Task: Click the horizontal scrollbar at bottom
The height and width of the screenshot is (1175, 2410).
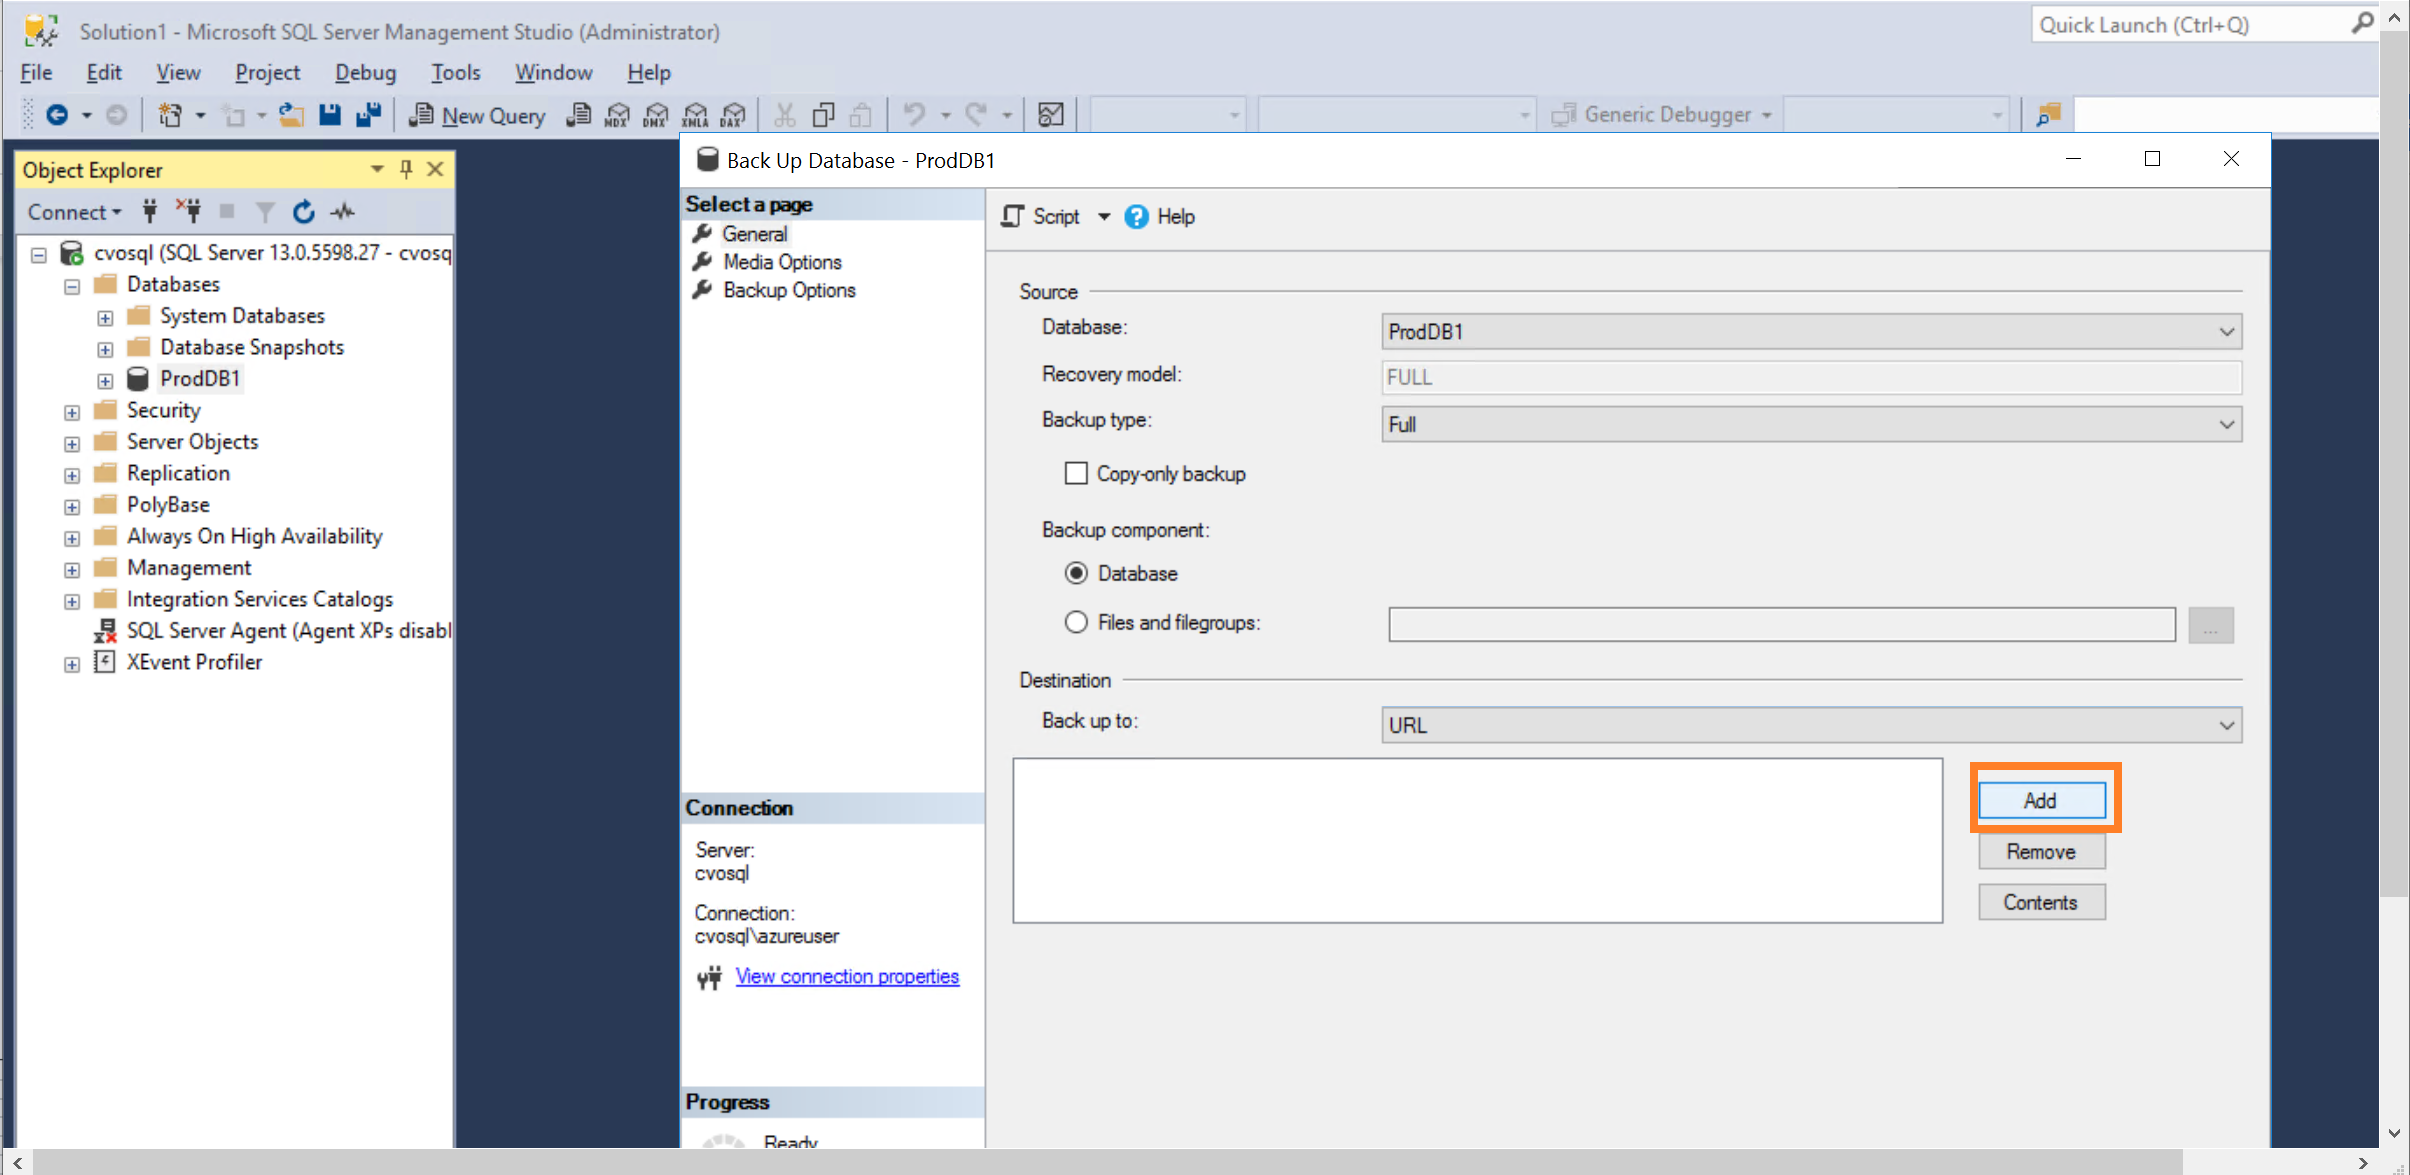Action: [1100, 1163]
